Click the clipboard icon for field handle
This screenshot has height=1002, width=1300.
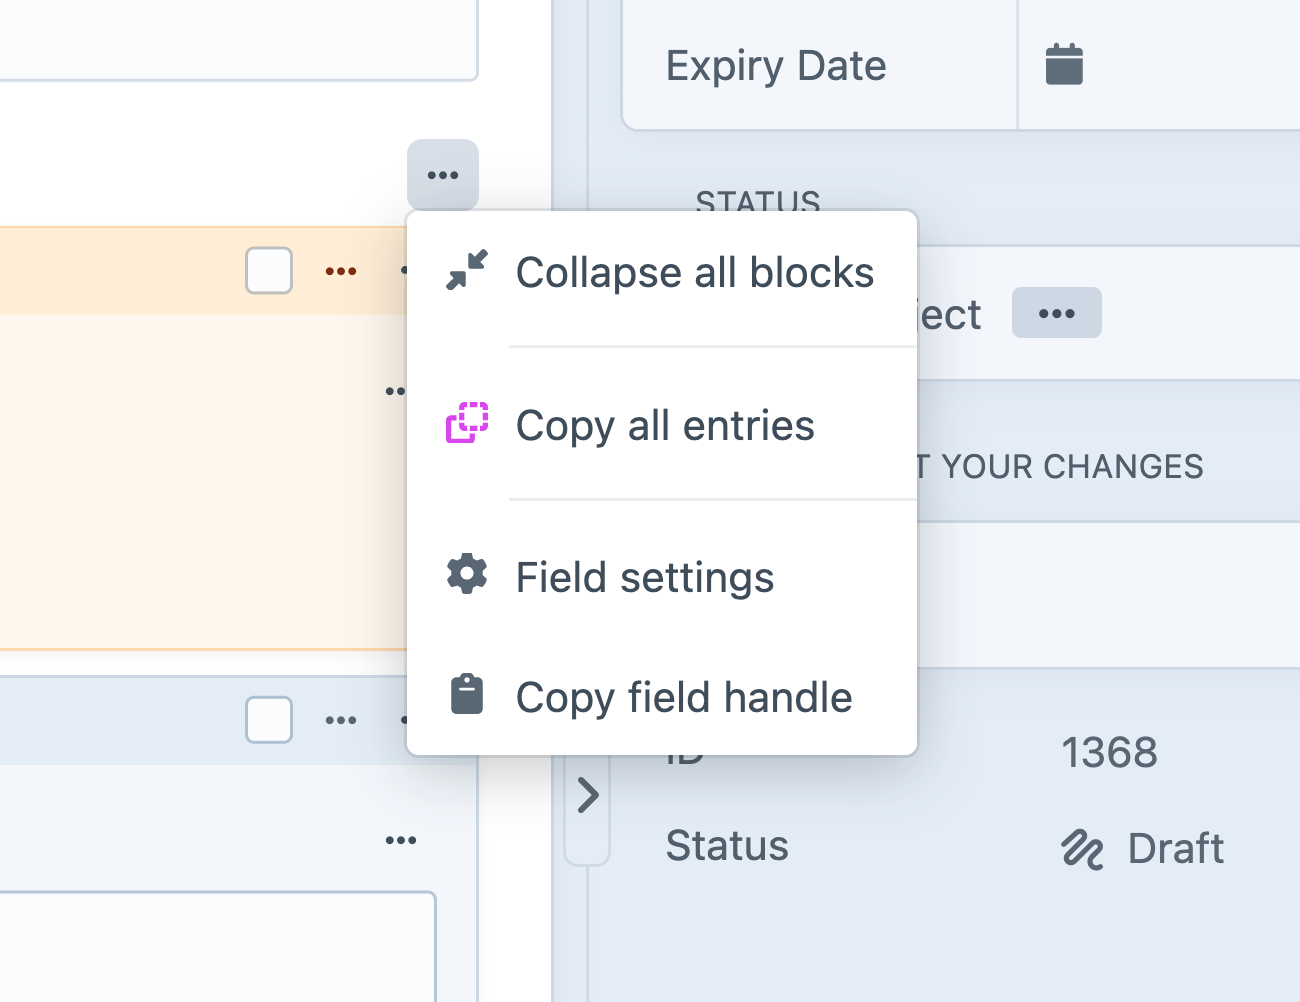tap(466, 695)
